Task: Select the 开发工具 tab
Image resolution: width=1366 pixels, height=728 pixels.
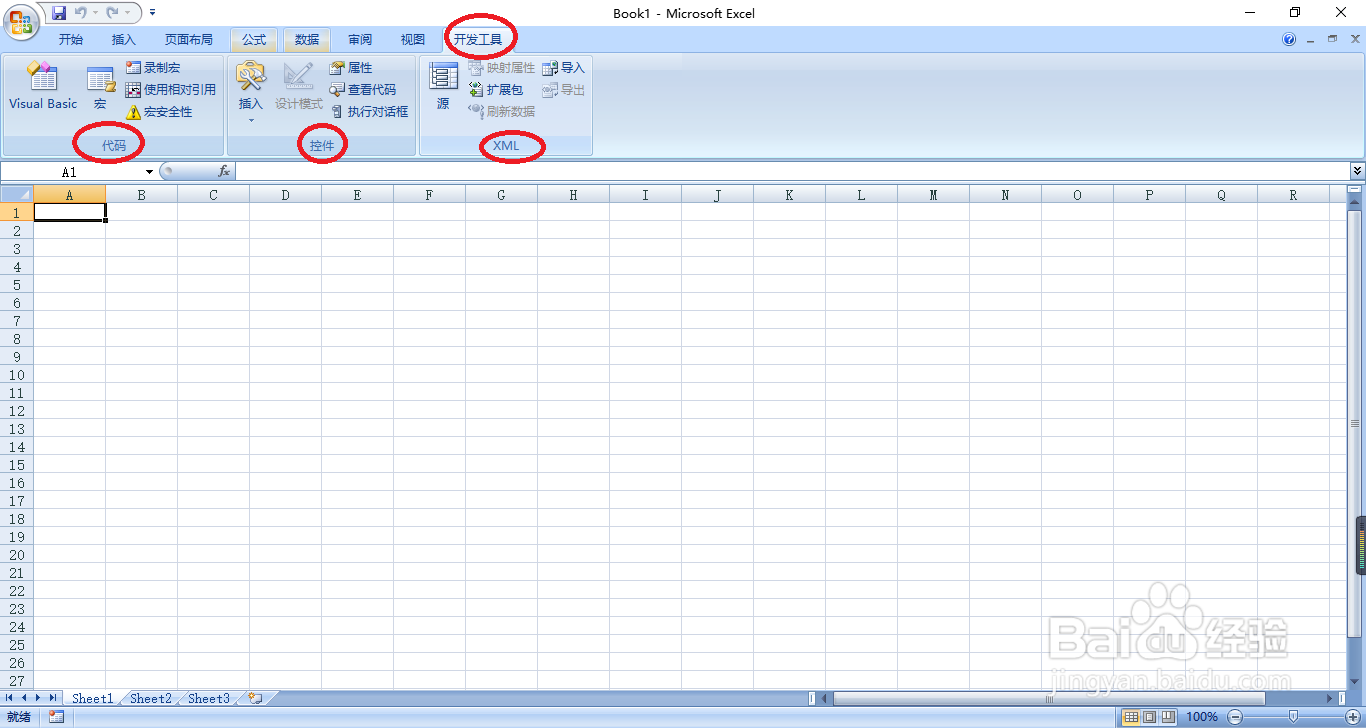Action: pyautogui.click(x=478, y=40)
